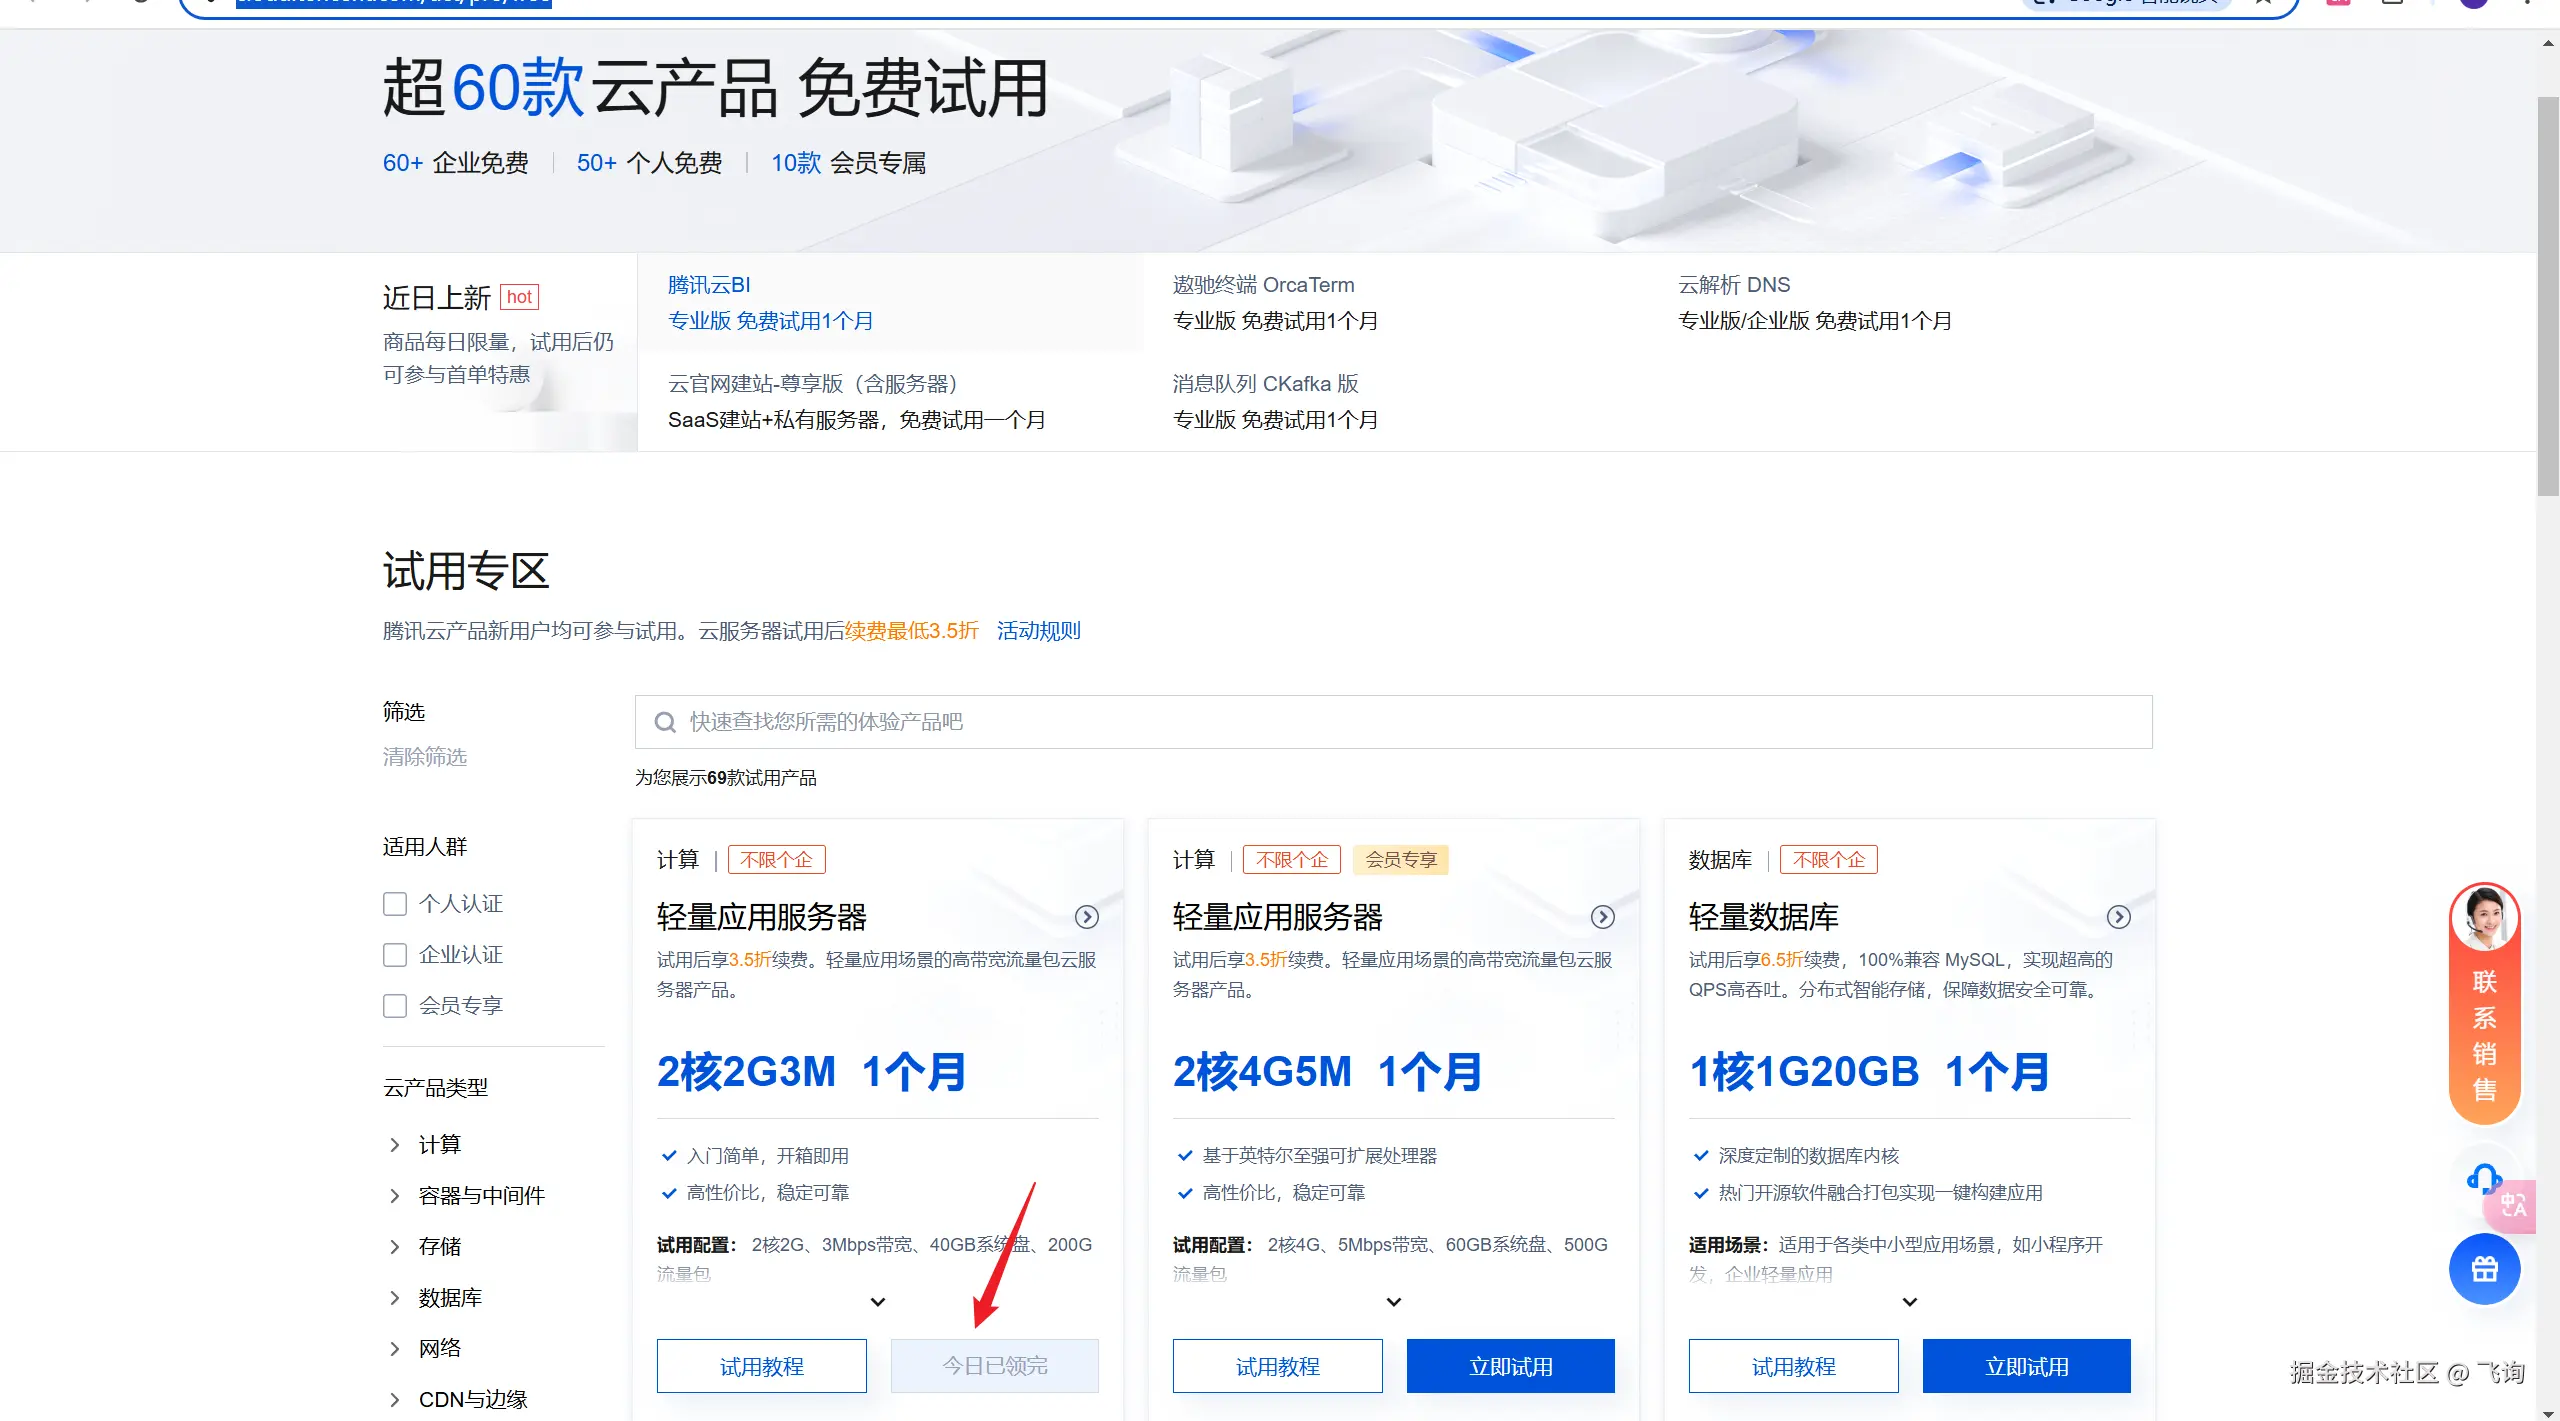Expand details chevron on 2核2G3M card
The width and height of the screenshot is (2560, 1421).
878,1302
